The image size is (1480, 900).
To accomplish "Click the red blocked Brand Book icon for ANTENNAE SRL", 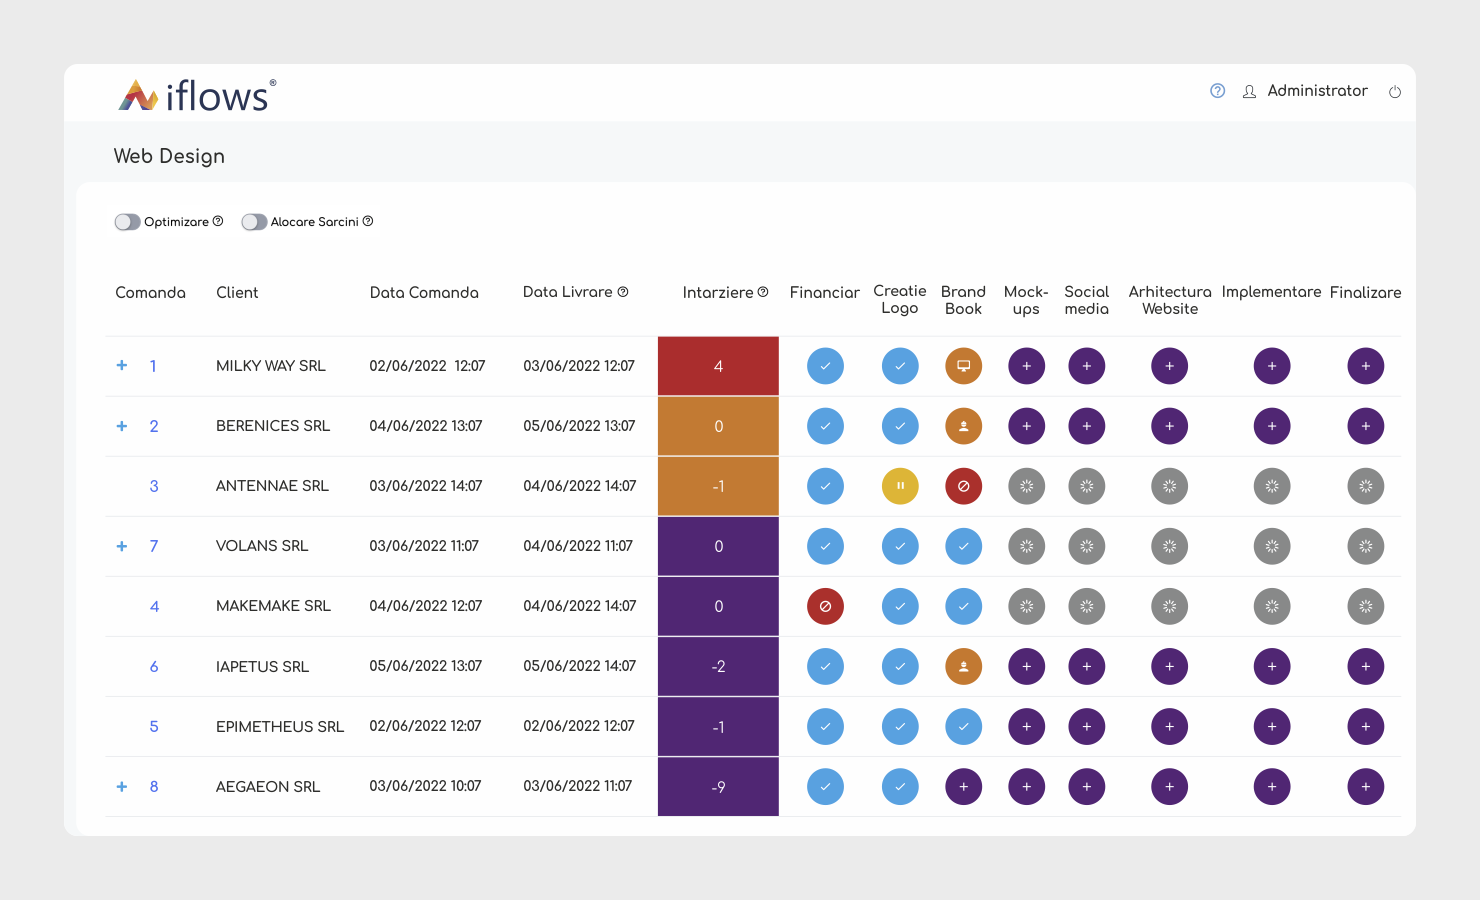I will [x=963, y=486].
